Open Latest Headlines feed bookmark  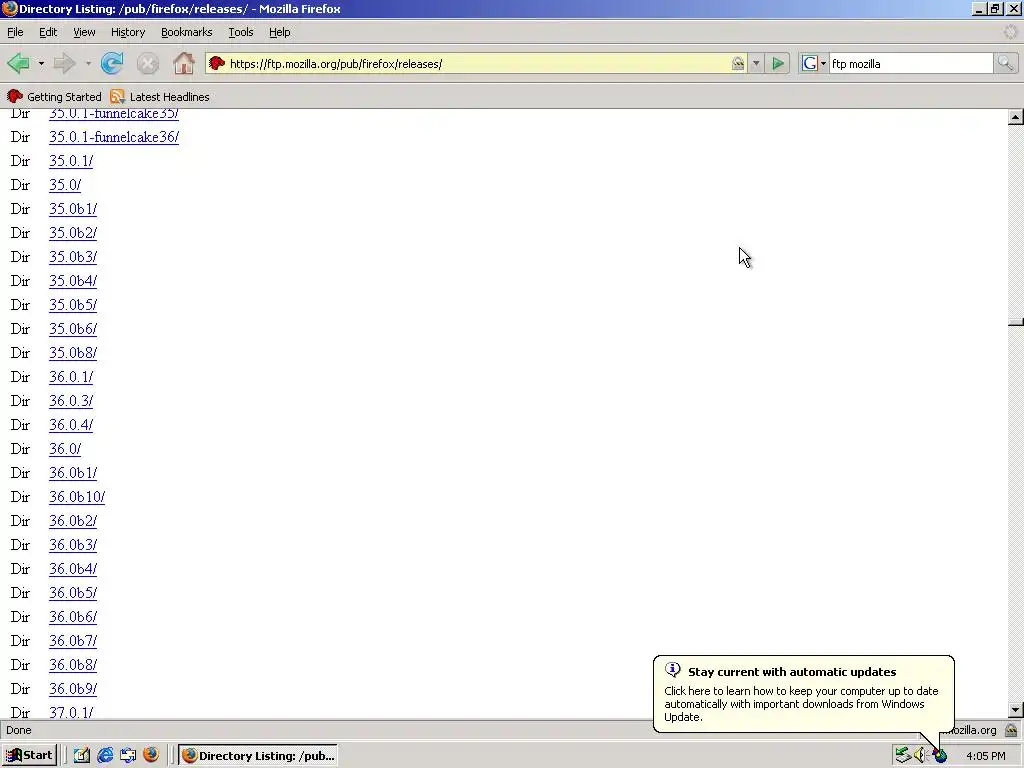pyautogui.click(x=160, y=97)
